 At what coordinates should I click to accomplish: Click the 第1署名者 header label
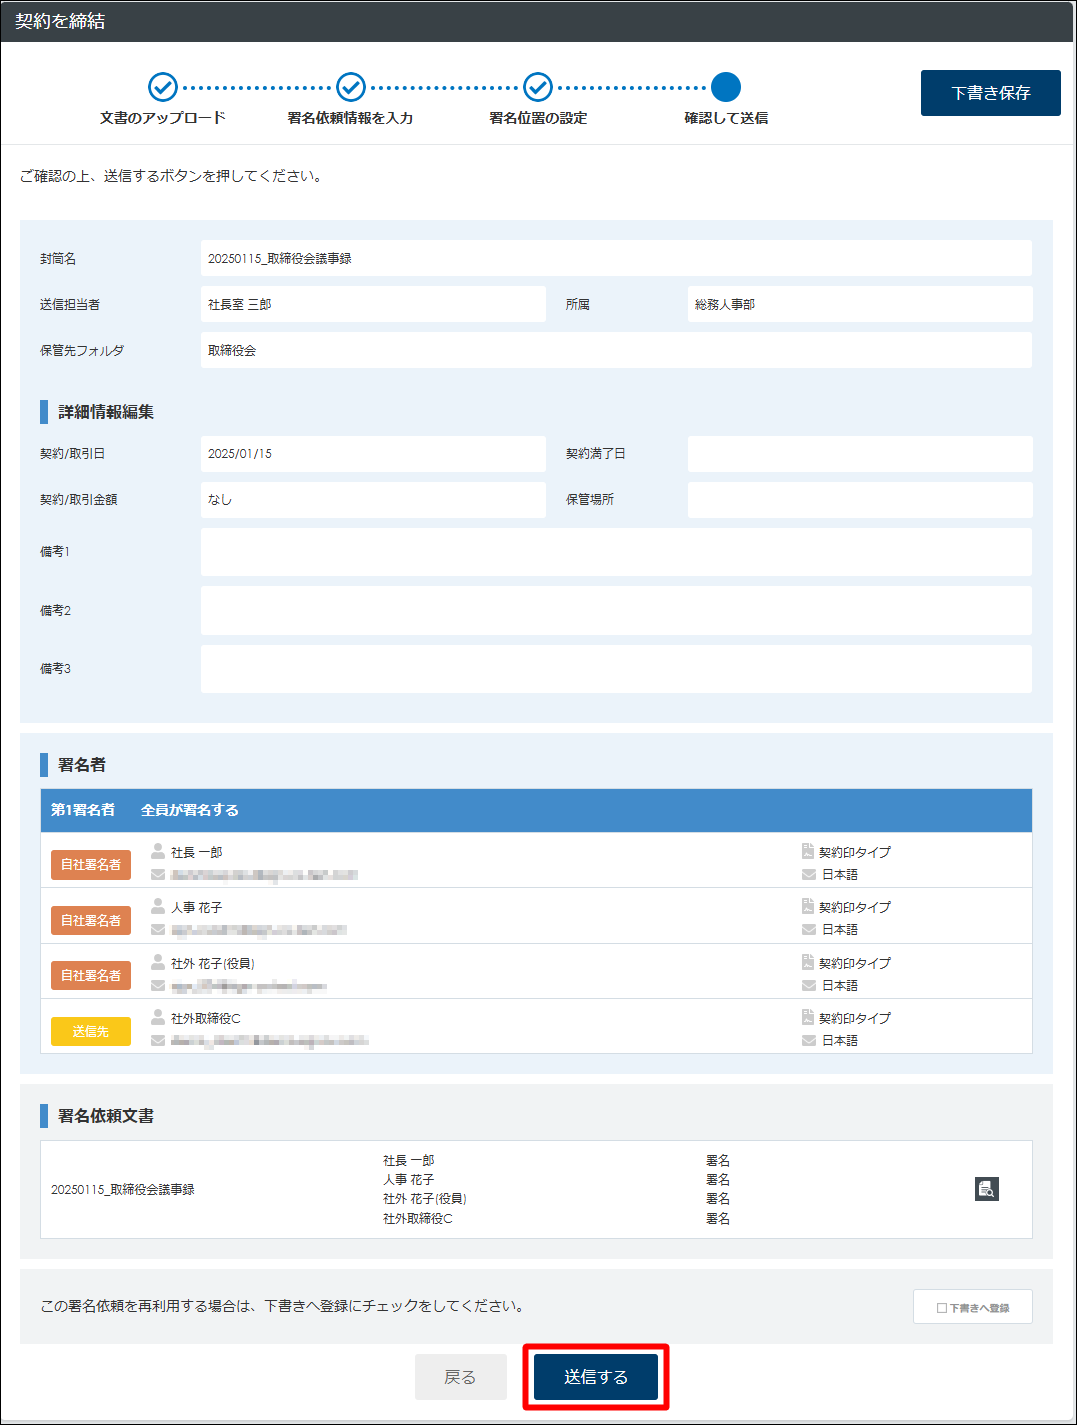click(83, 810)
